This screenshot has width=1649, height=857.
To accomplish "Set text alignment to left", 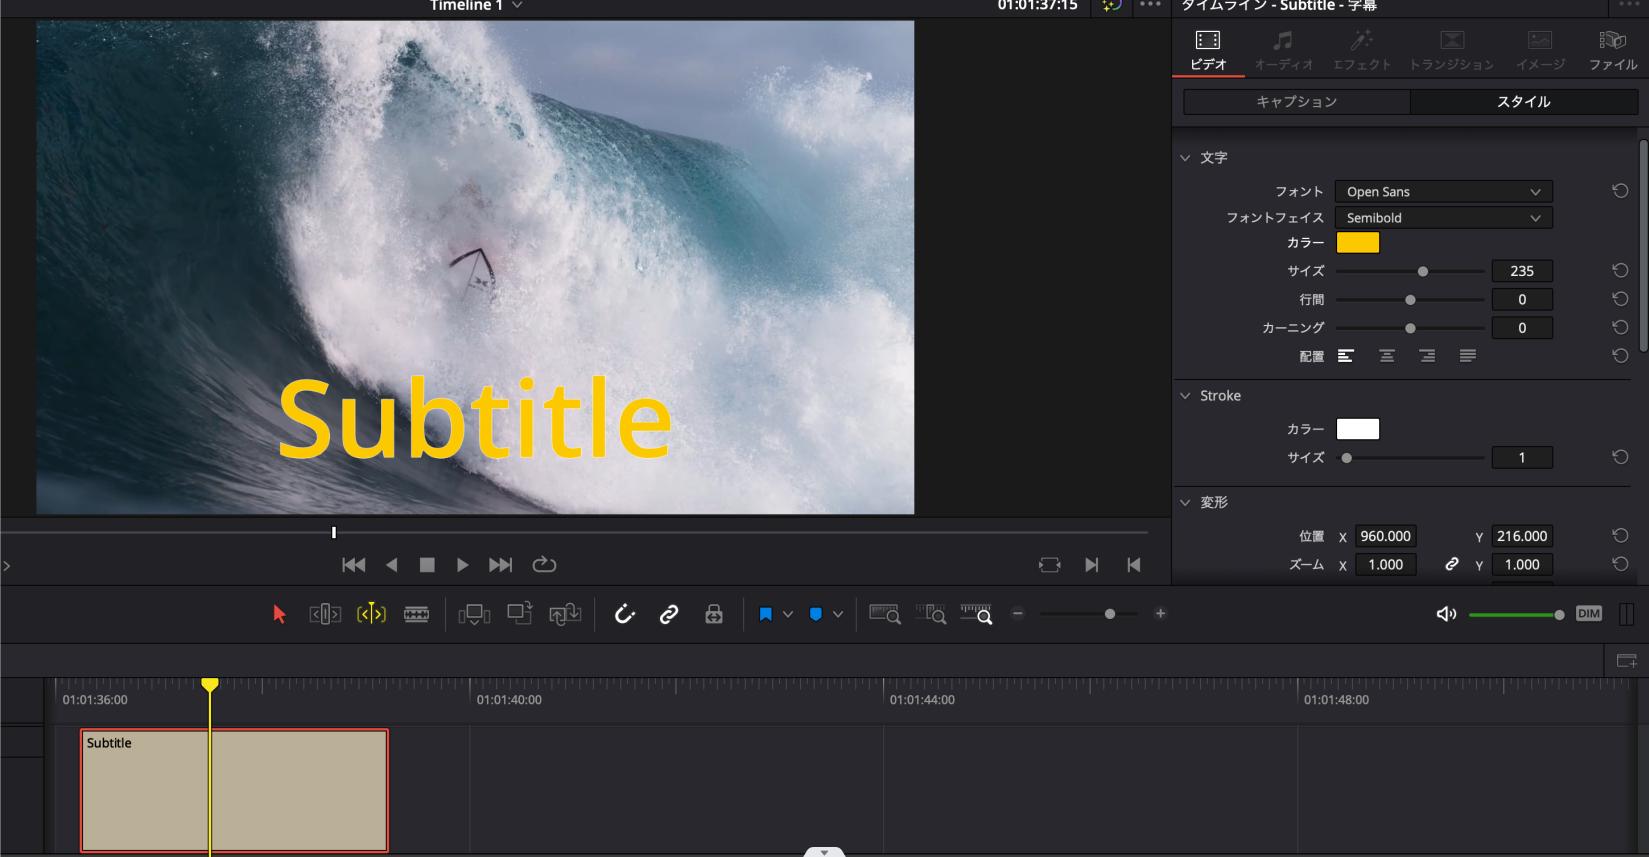I will point(1346,356).
